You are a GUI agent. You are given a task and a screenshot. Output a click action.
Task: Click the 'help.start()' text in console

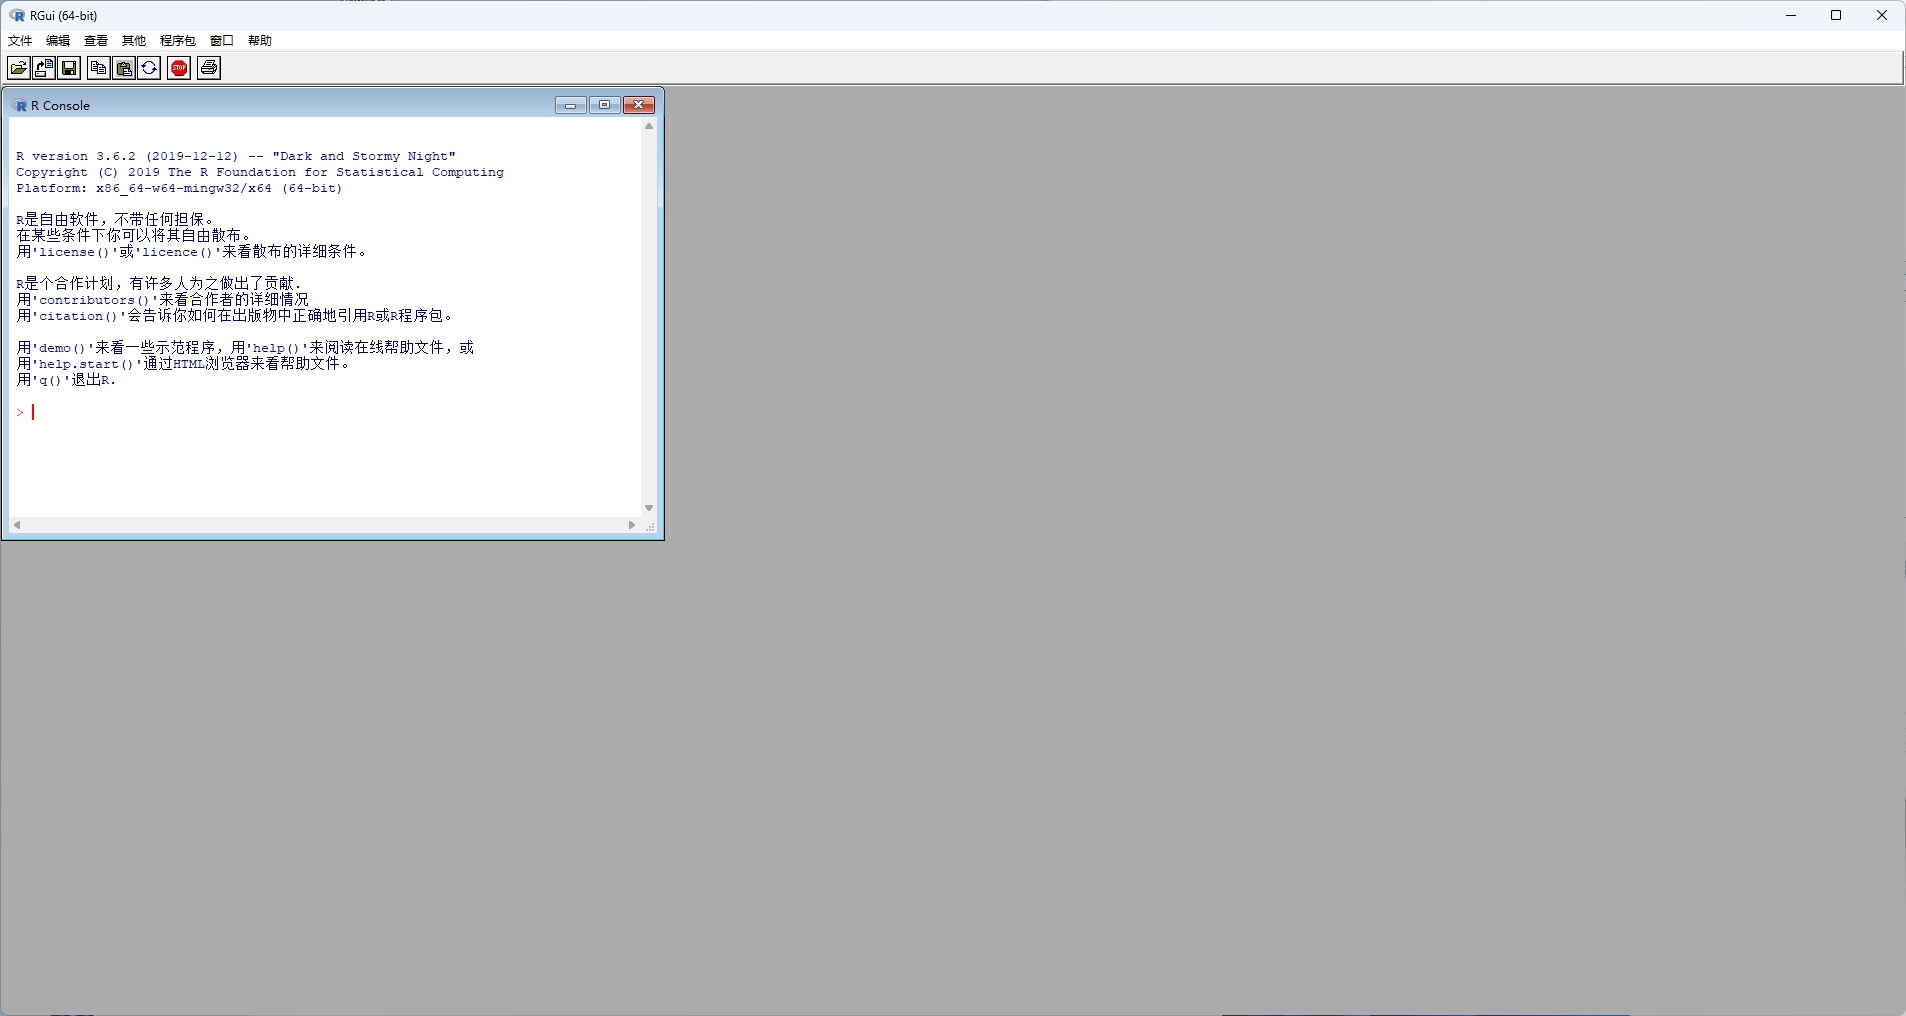(x=85, y=364)
